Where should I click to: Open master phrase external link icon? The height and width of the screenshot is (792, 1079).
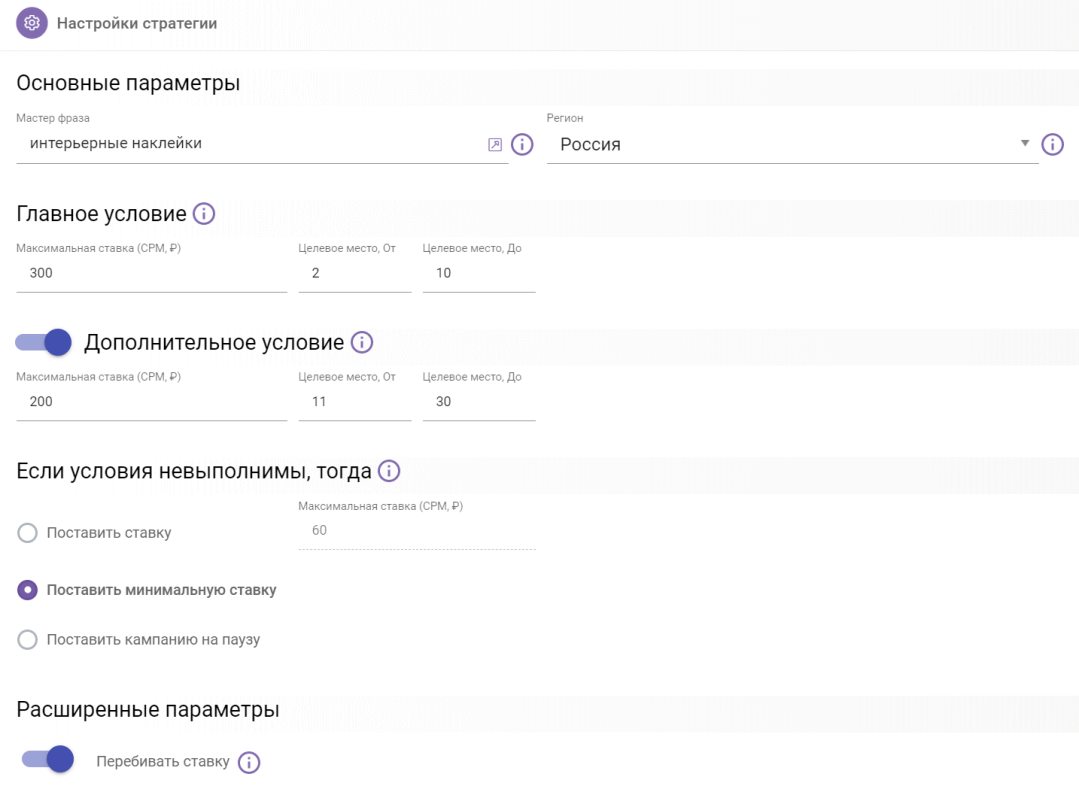[x=495, y=145]
